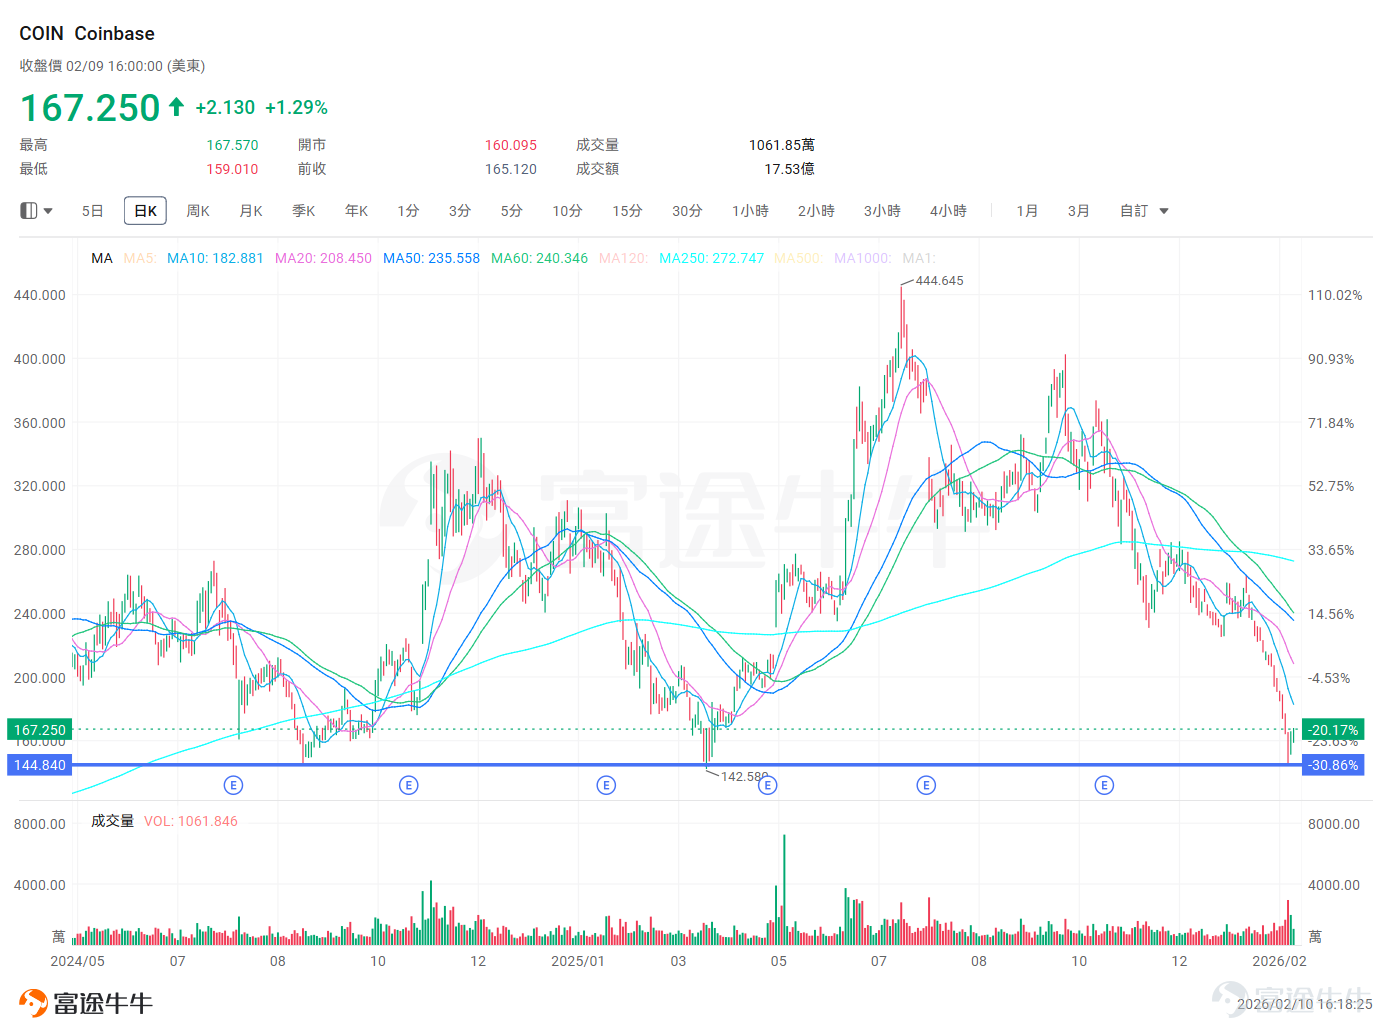
Task: Choose the 3月 range
Action: (1078, 211)
